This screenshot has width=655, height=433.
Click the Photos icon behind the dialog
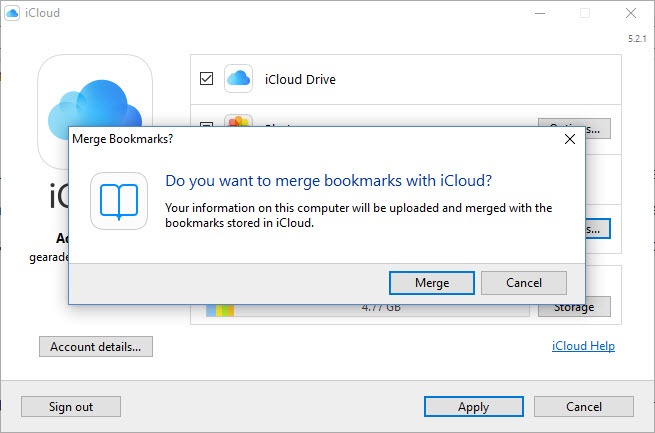(x=239, y=121)
